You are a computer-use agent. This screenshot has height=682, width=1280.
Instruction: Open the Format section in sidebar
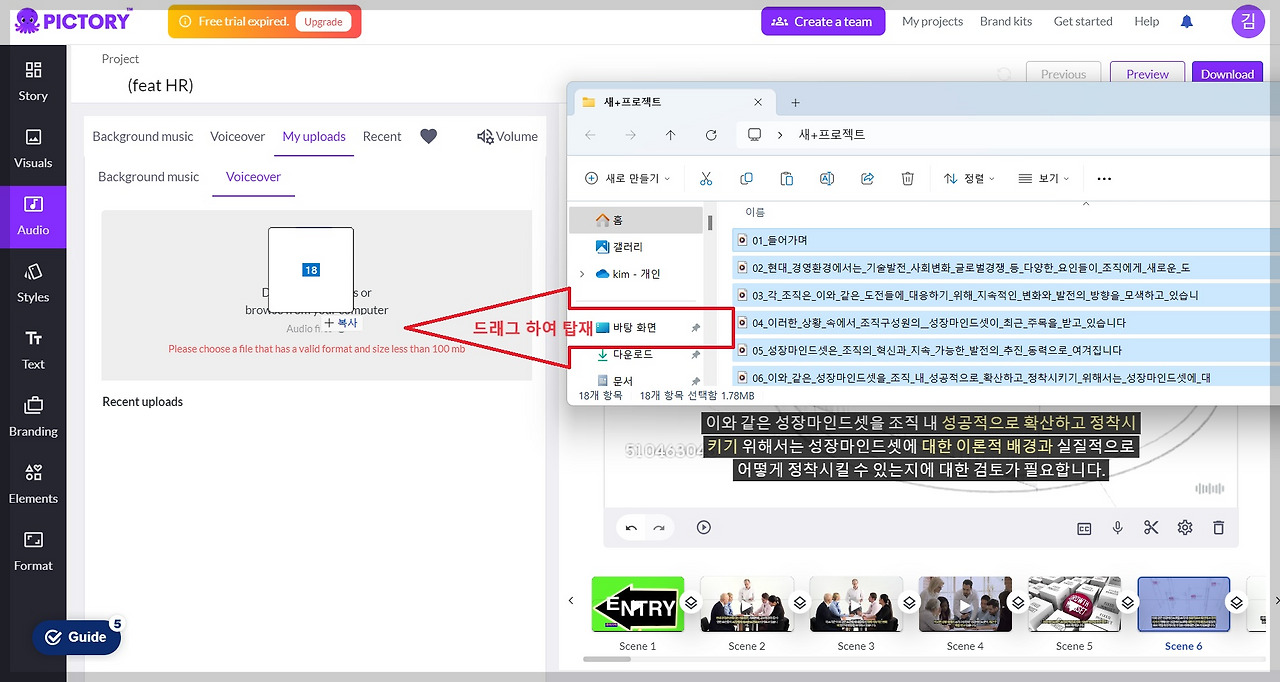pyautogui.click(x=33, y=551)
